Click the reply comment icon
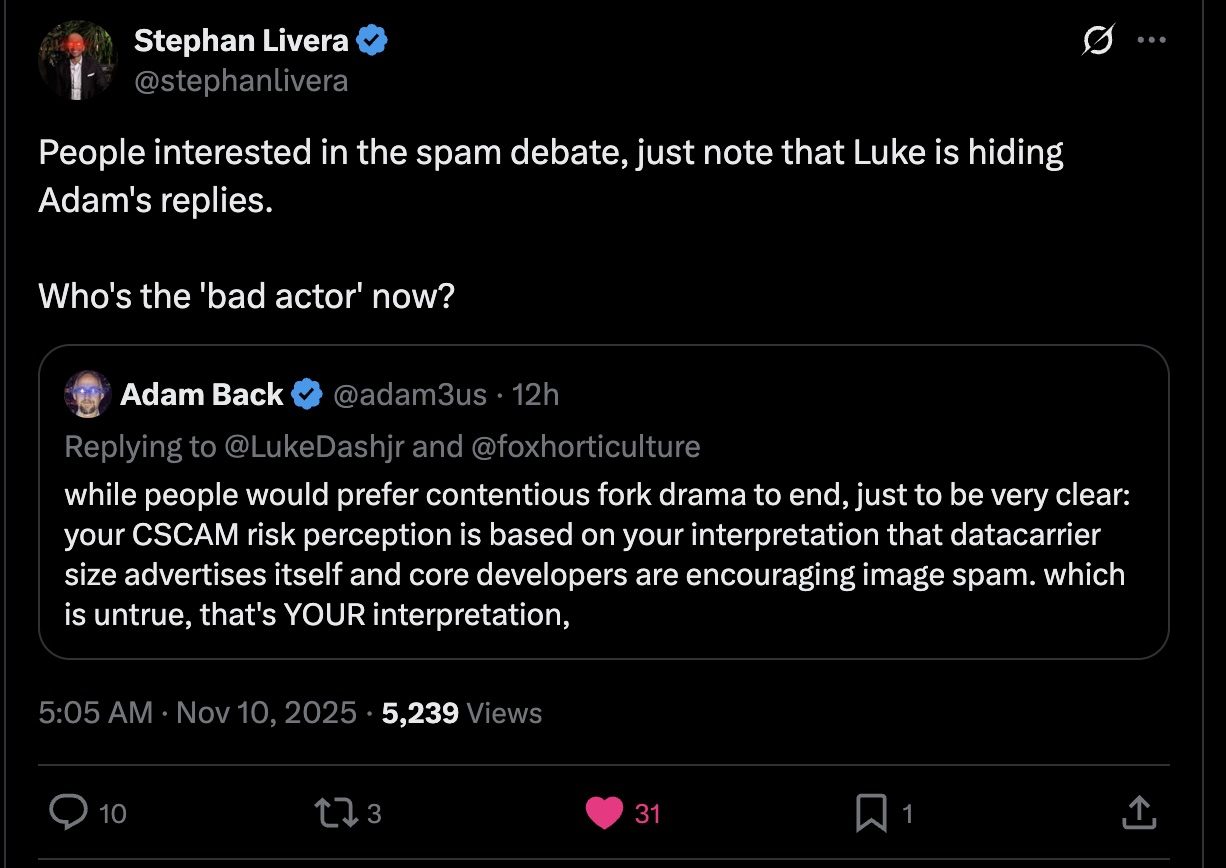Screen dimensions: 1226x868 [x=69, y=813]
